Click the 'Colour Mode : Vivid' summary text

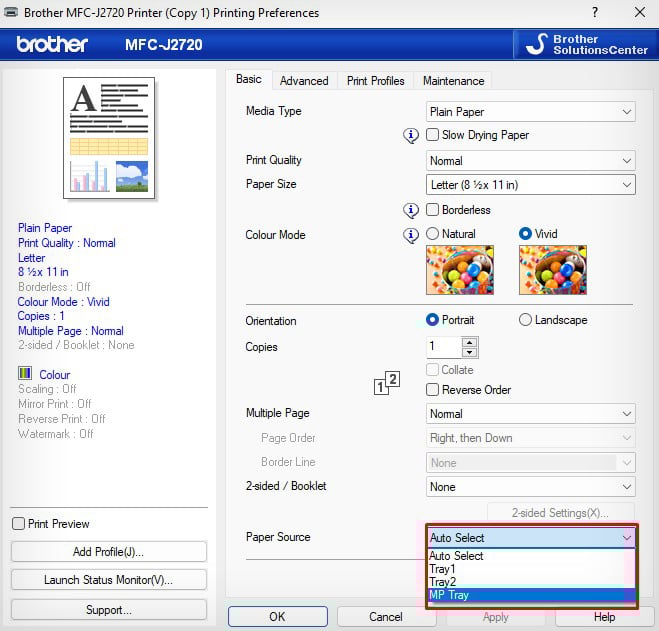tap(63, 302)
